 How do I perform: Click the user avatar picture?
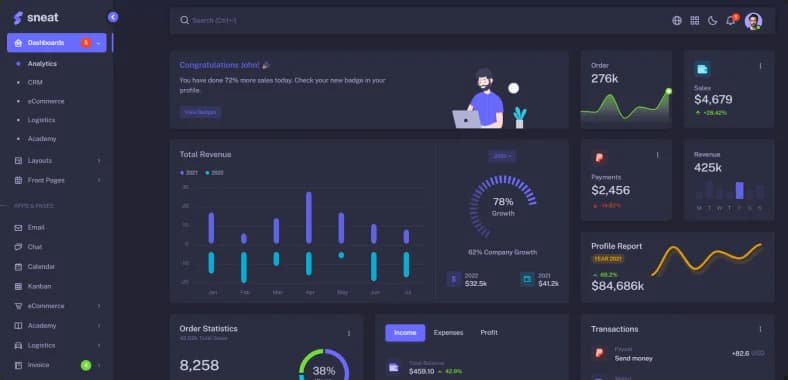753,21
